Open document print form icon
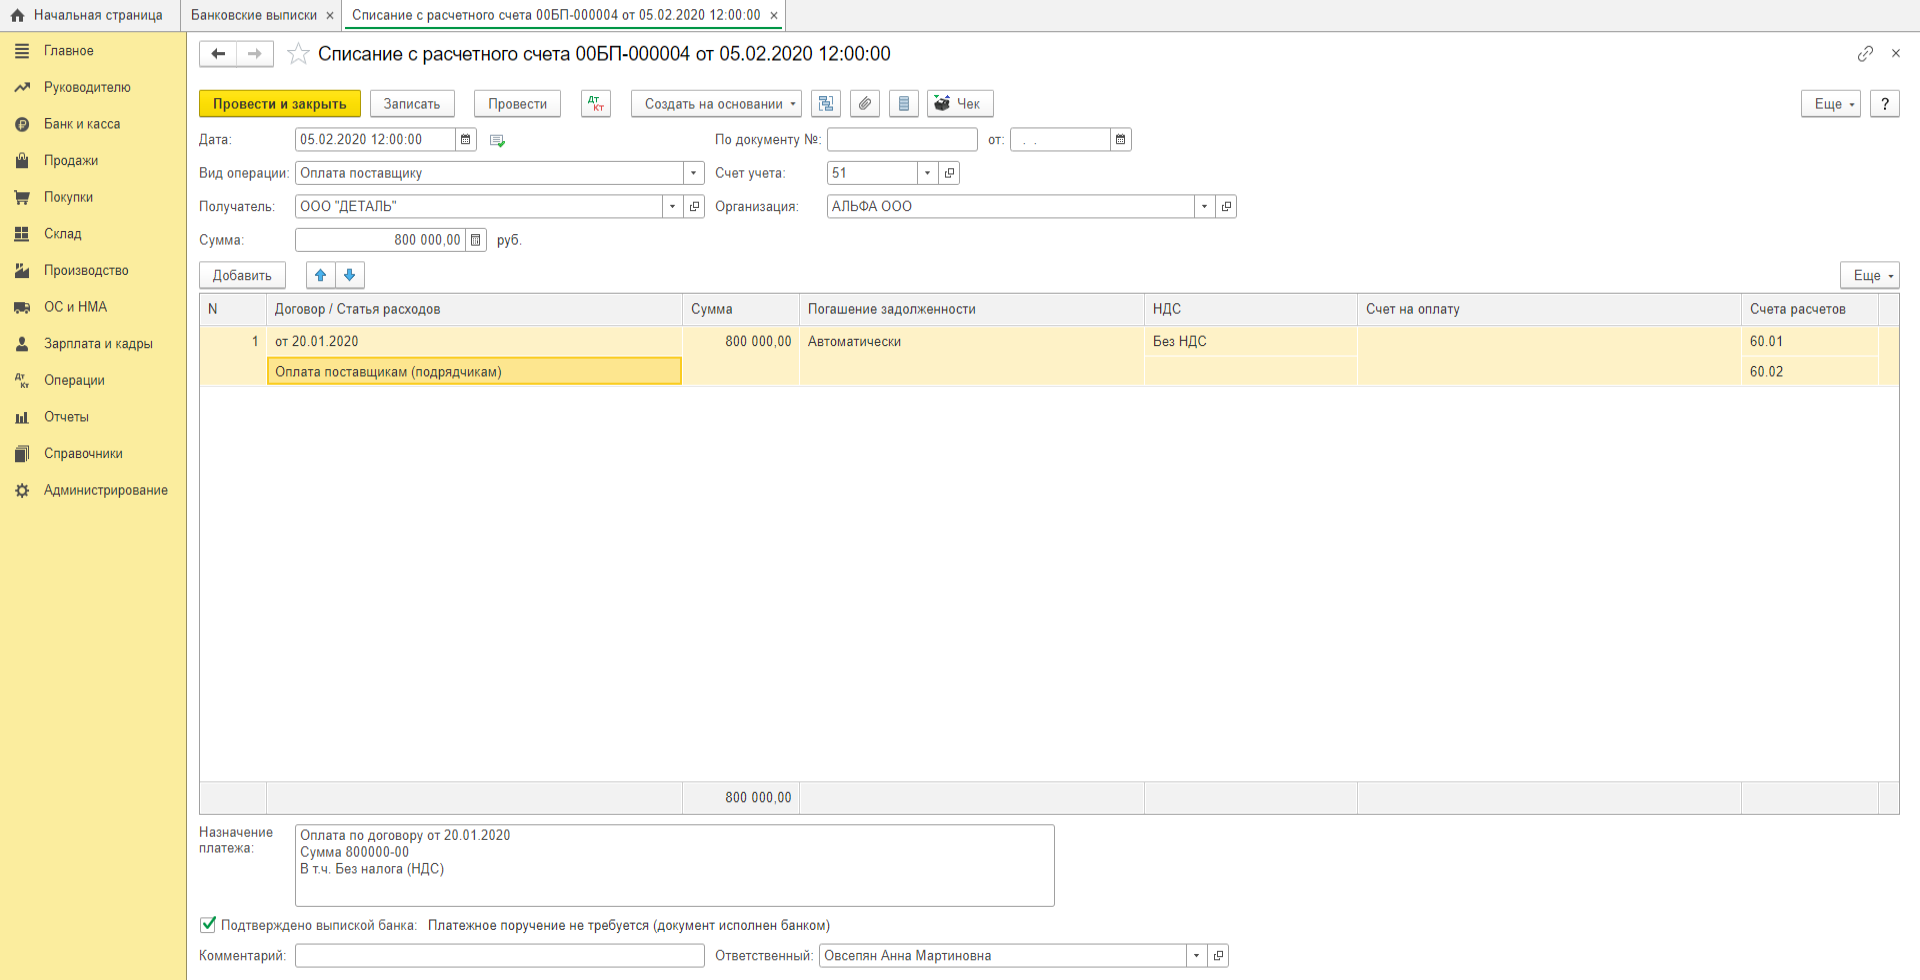Viewport: 1920px width, 980px height. click(x=904, y=104)
